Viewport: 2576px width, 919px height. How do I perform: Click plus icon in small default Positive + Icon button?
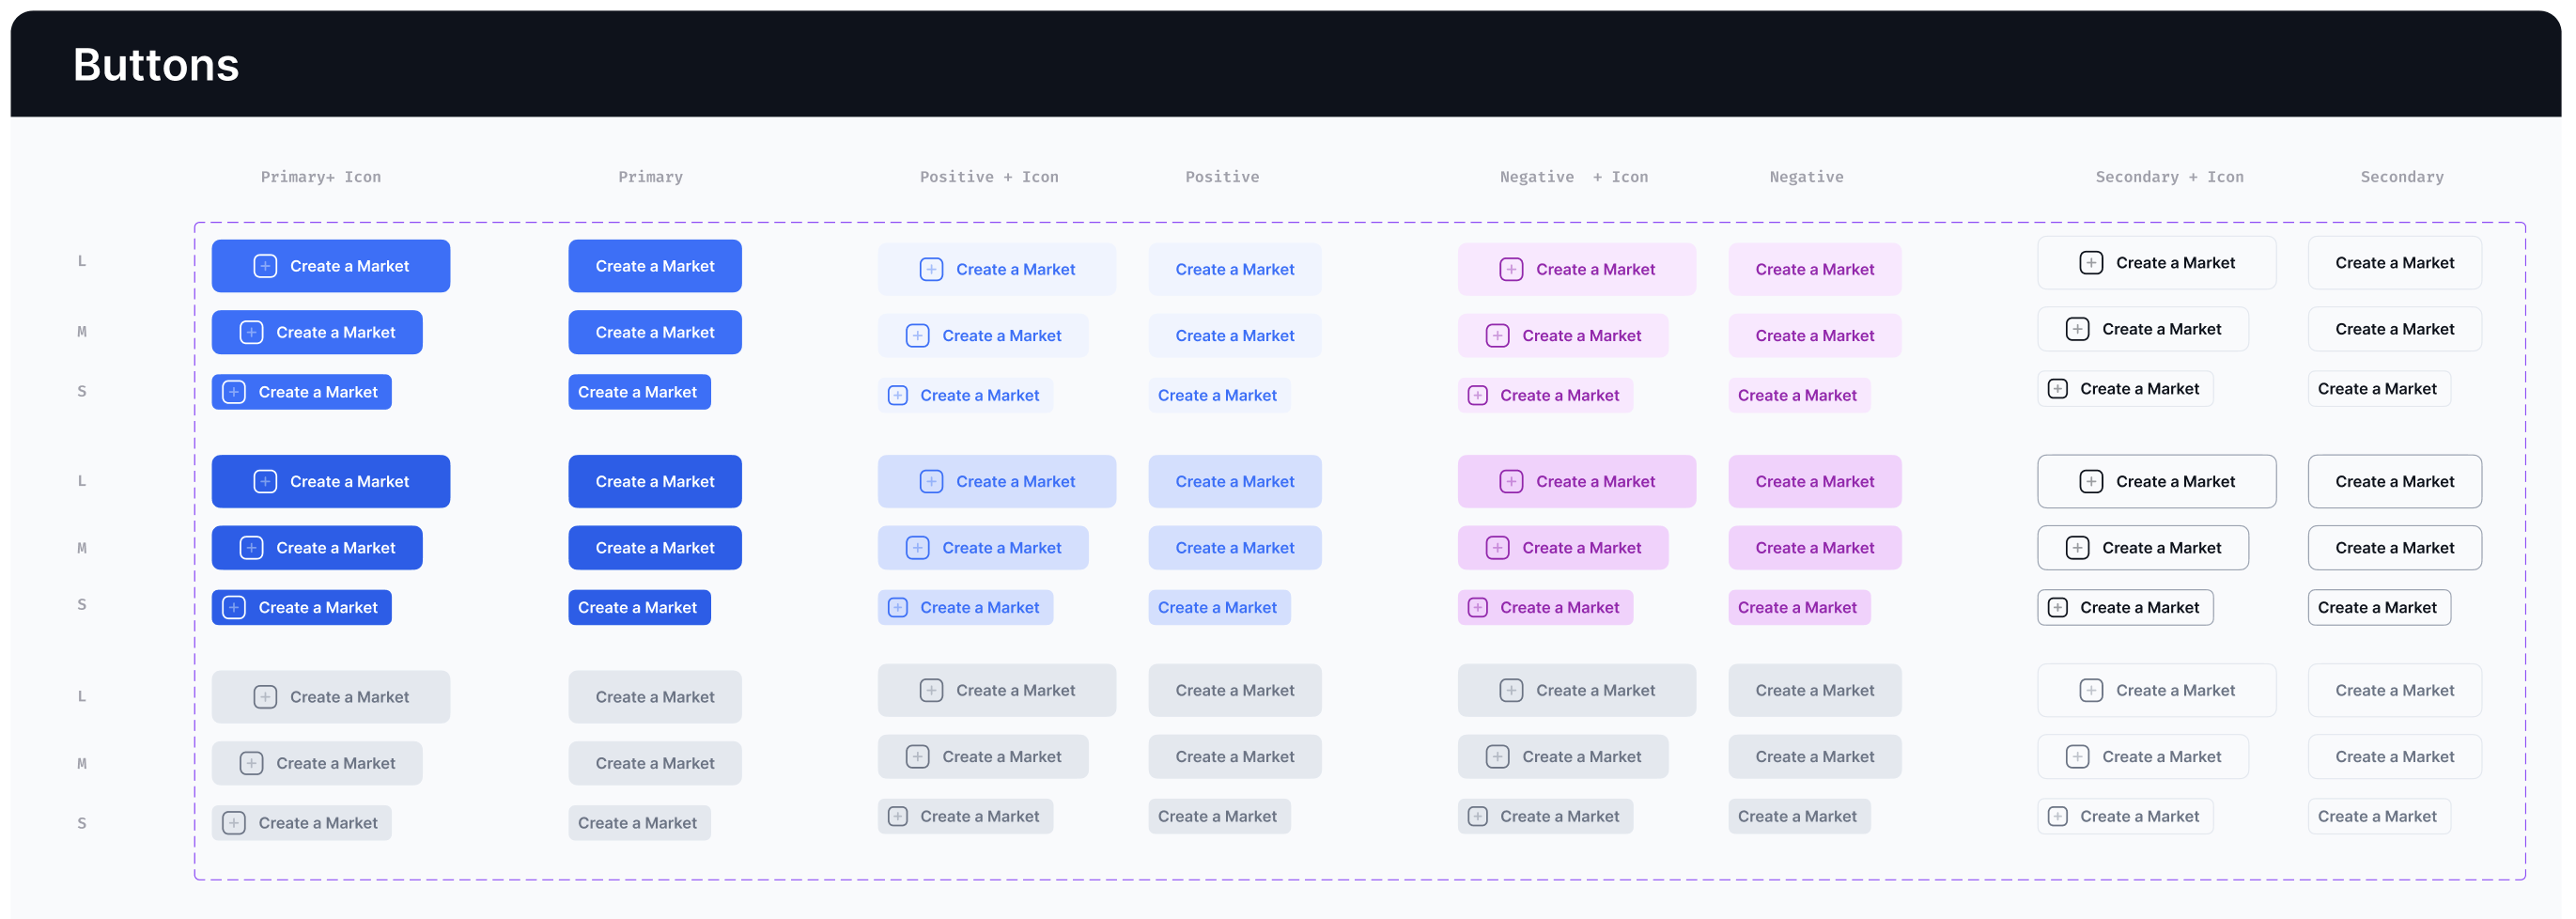click(898, 396)
